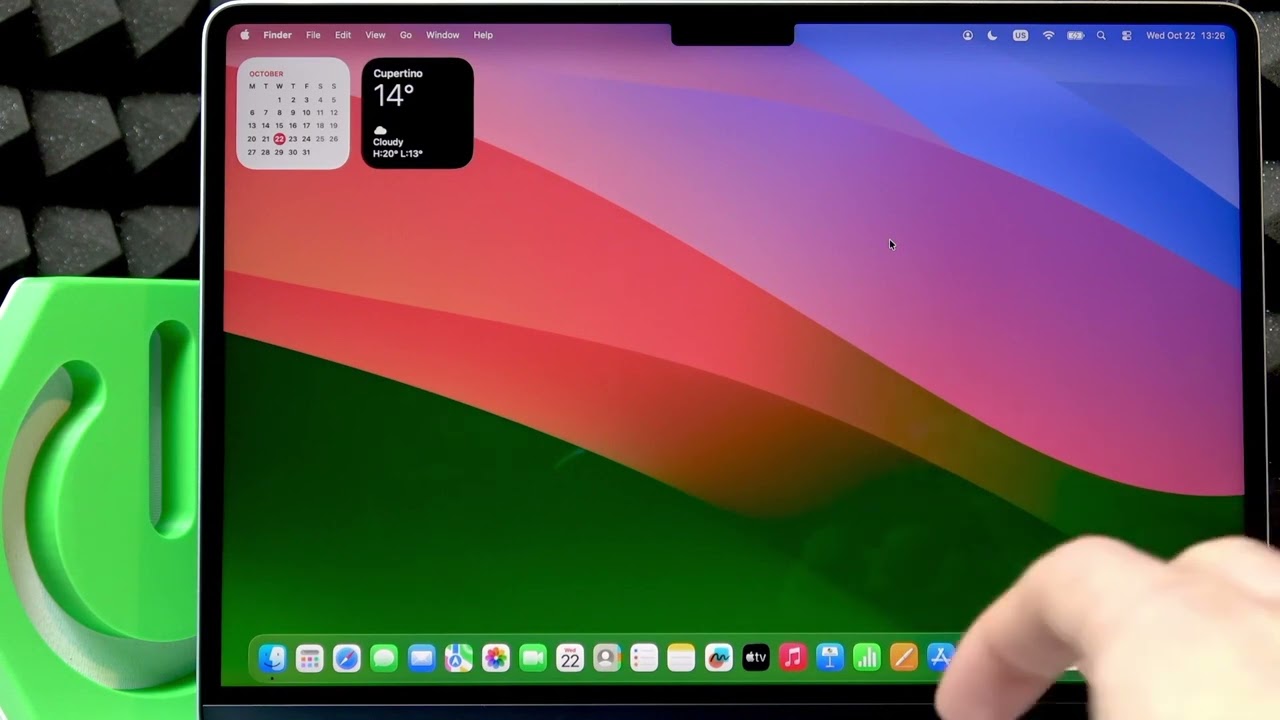
Task: Open the Wi-Fi status menu
Action: 1048,35
